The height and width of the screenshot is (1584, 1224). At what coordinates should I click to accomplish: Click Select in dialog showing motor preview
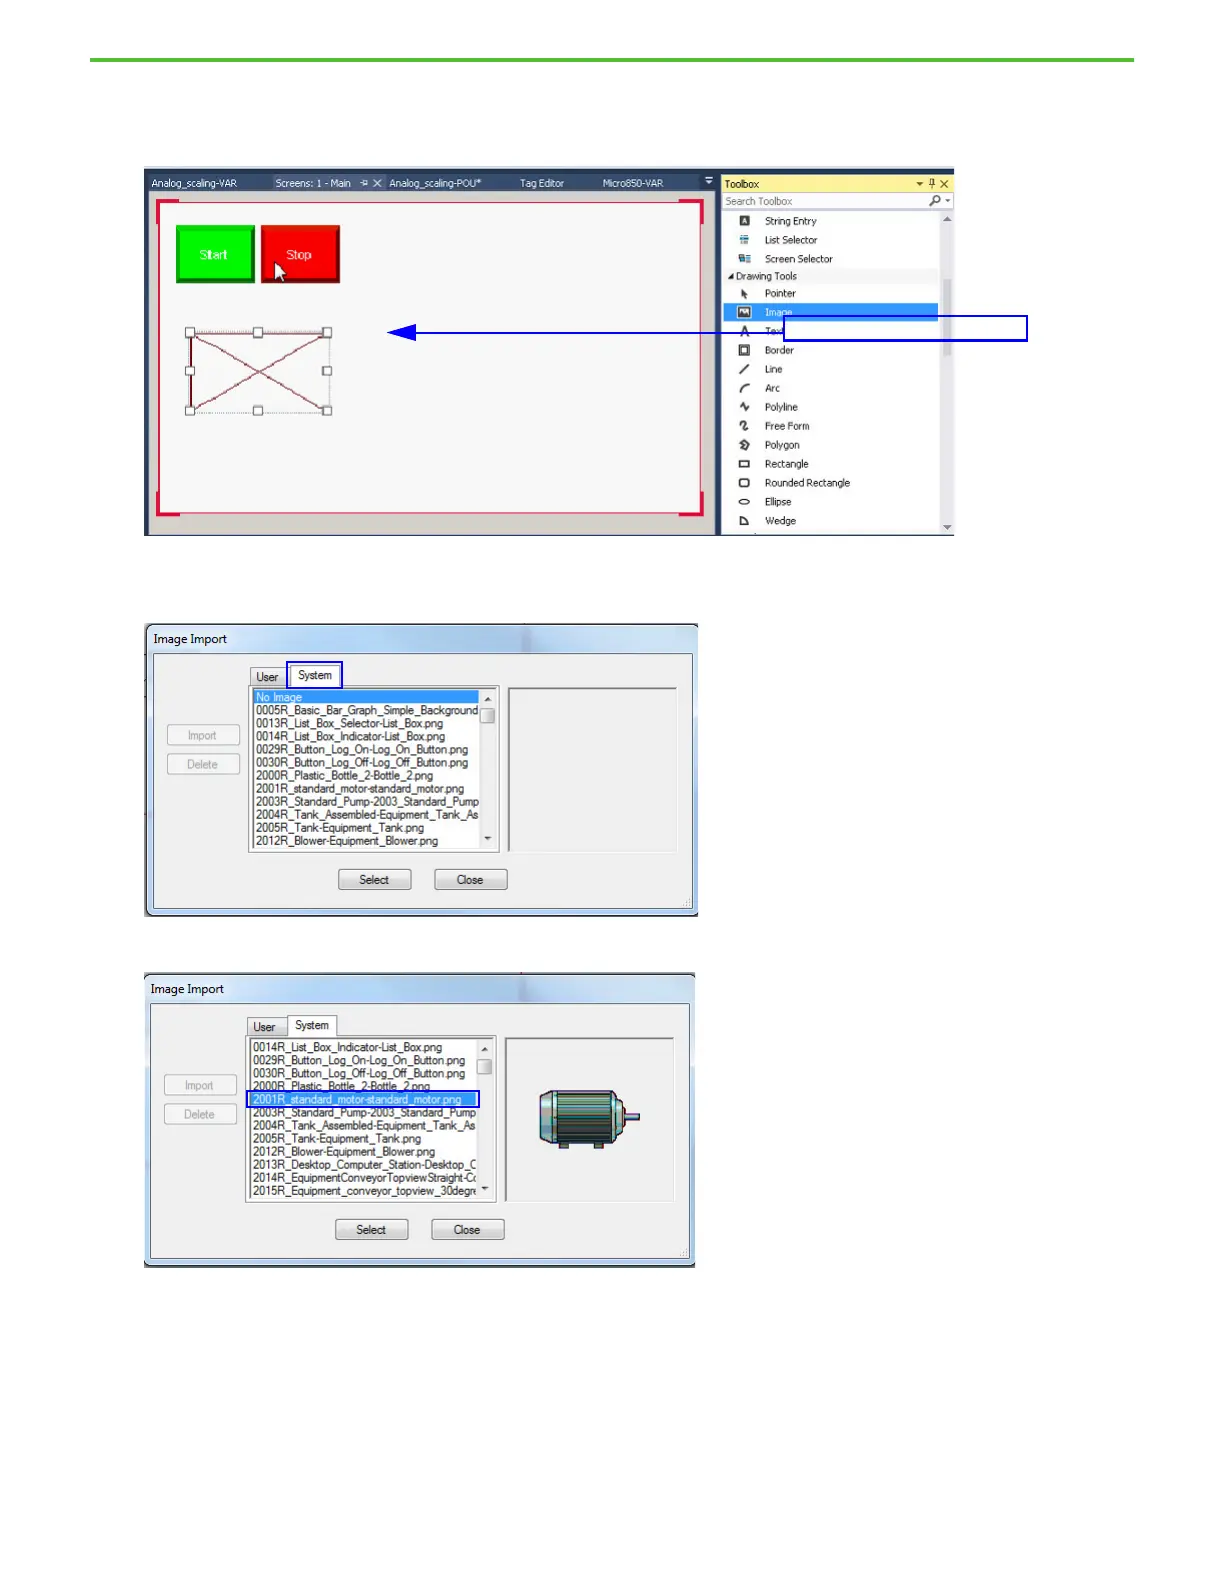click(x=371, y=1230)
